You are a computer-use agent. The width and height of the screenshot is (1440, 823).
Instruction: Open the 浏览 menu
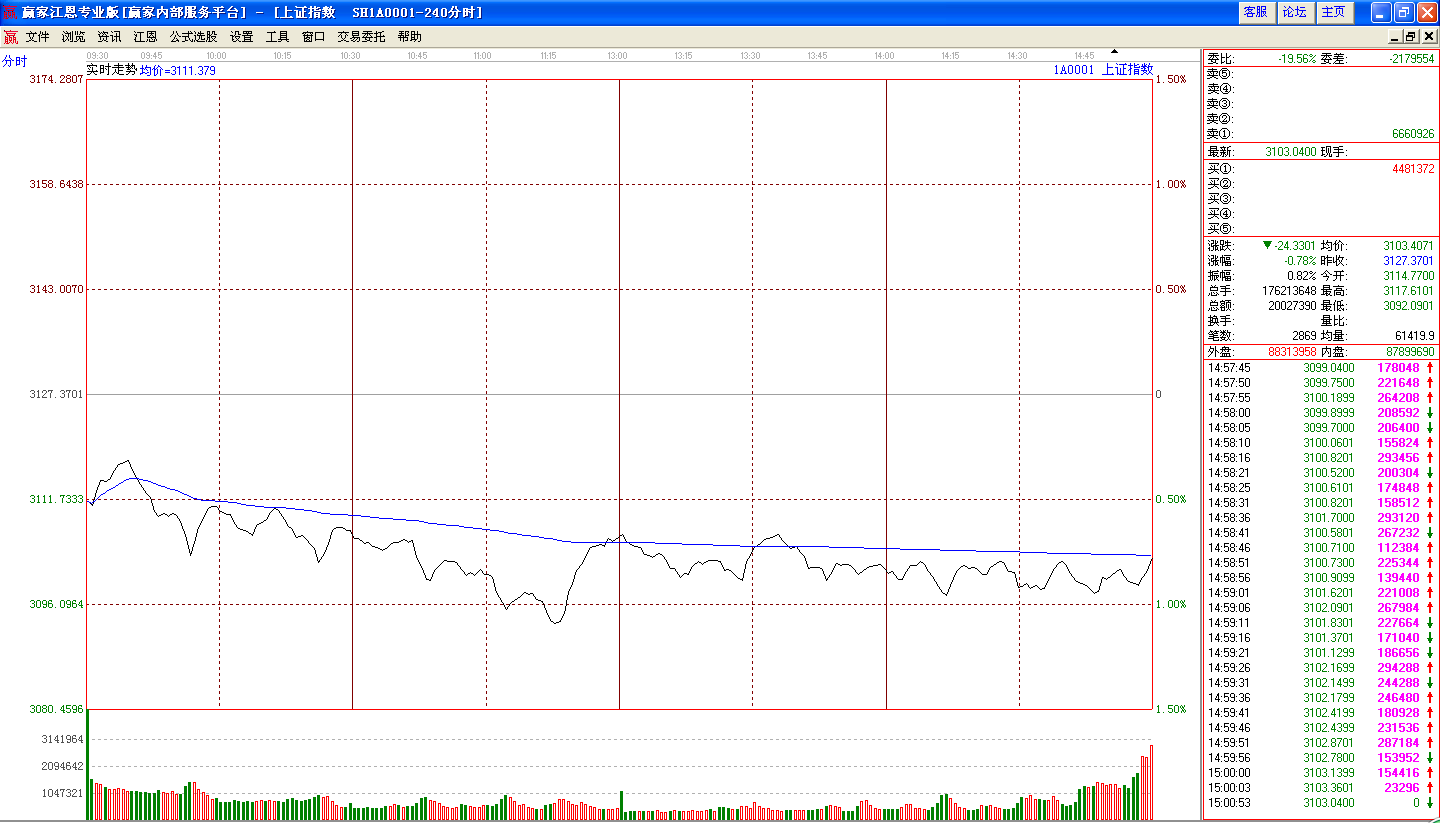(x=73, y=36)
